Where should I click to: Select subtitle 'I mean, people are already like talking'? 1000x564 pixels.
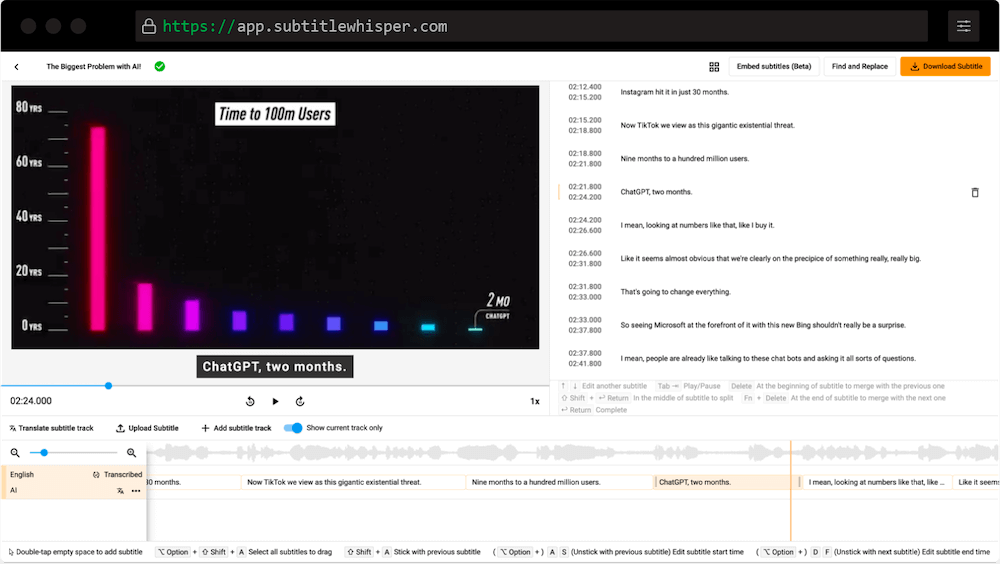pos(768,358)
